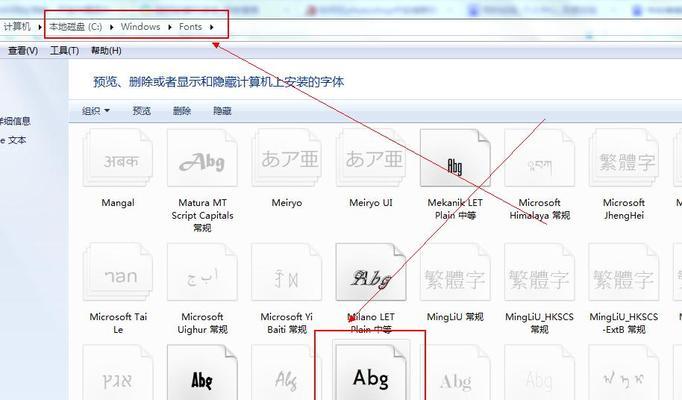Select the Microsoft JhengHei font icon
This screenshot has height=400, width=682.
[624, 160]
